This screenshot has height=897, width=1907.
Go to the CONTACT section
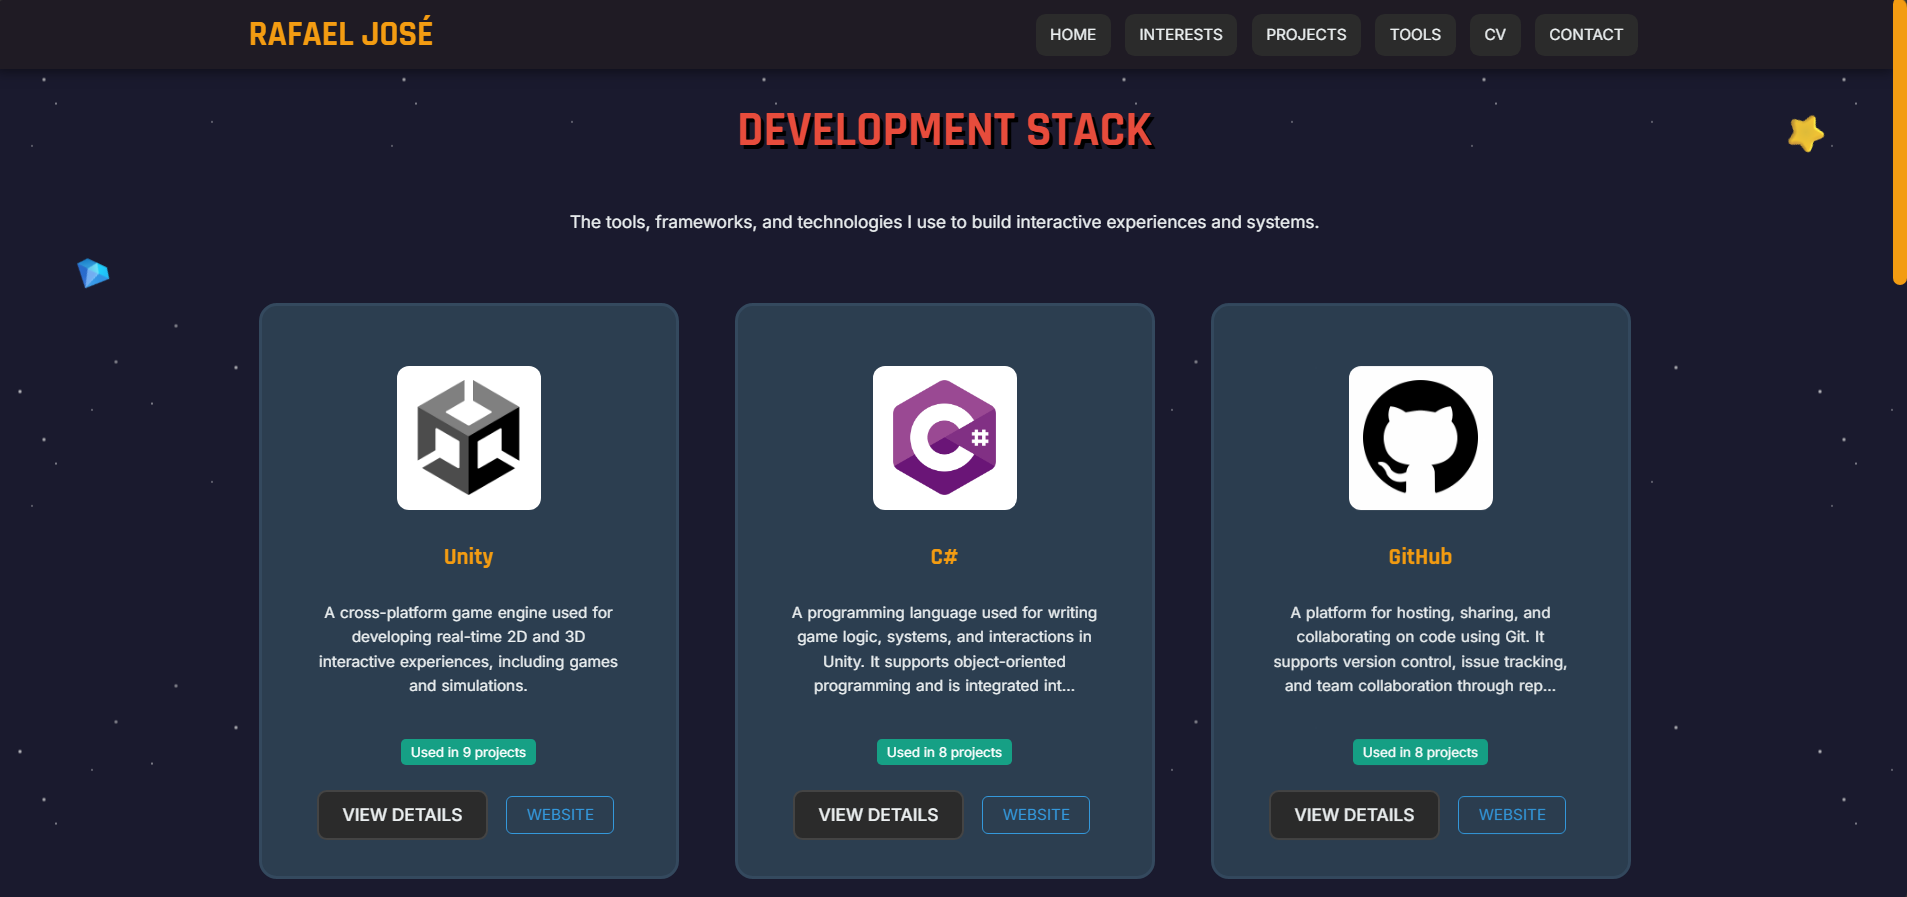coord(1586,35)
